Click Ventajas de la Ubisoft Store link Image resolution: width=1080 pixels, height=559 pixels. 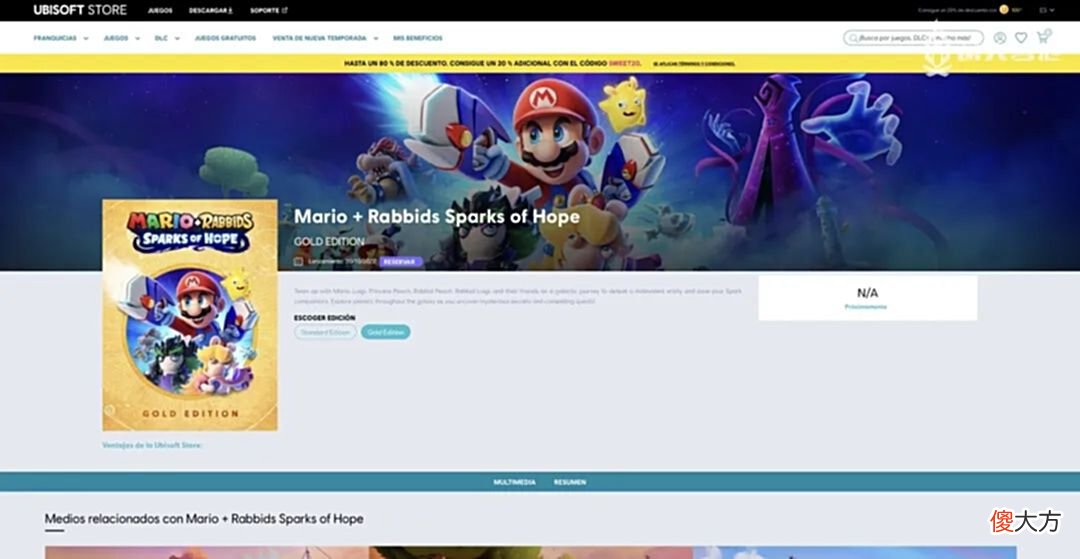tap(152, 445)
